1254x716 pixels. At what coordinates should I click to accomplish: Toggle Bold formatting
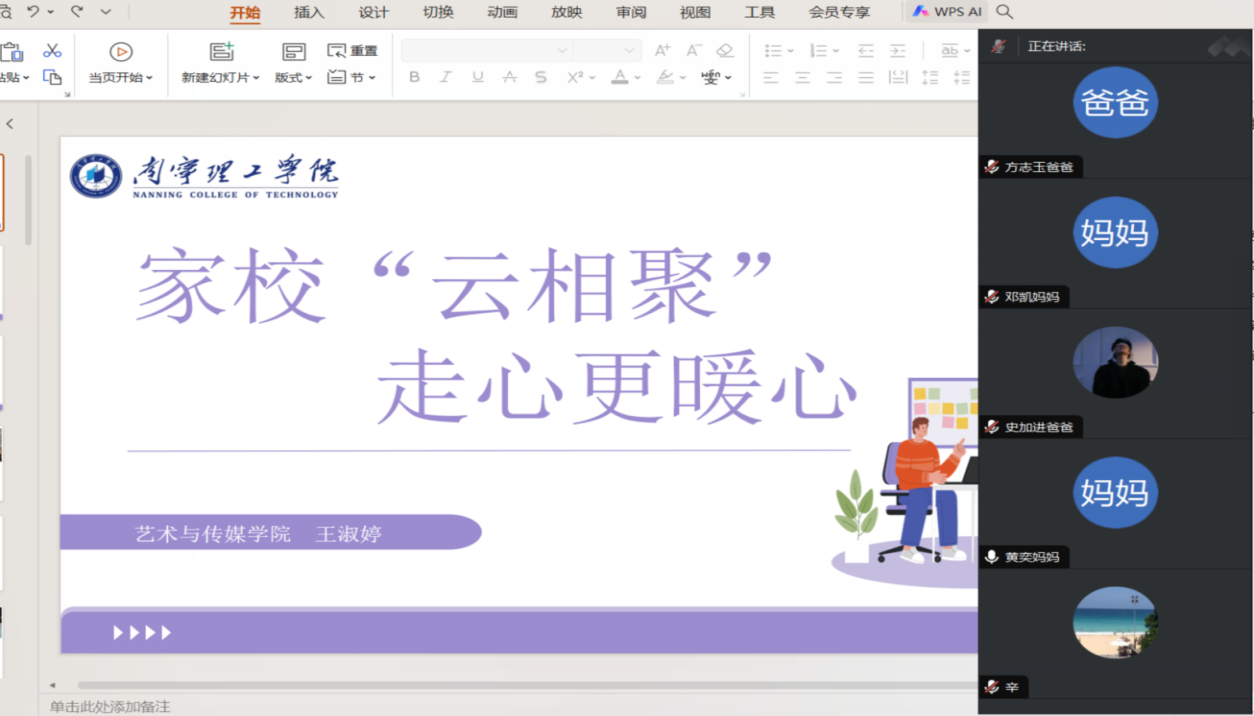(x=414, y=77)
